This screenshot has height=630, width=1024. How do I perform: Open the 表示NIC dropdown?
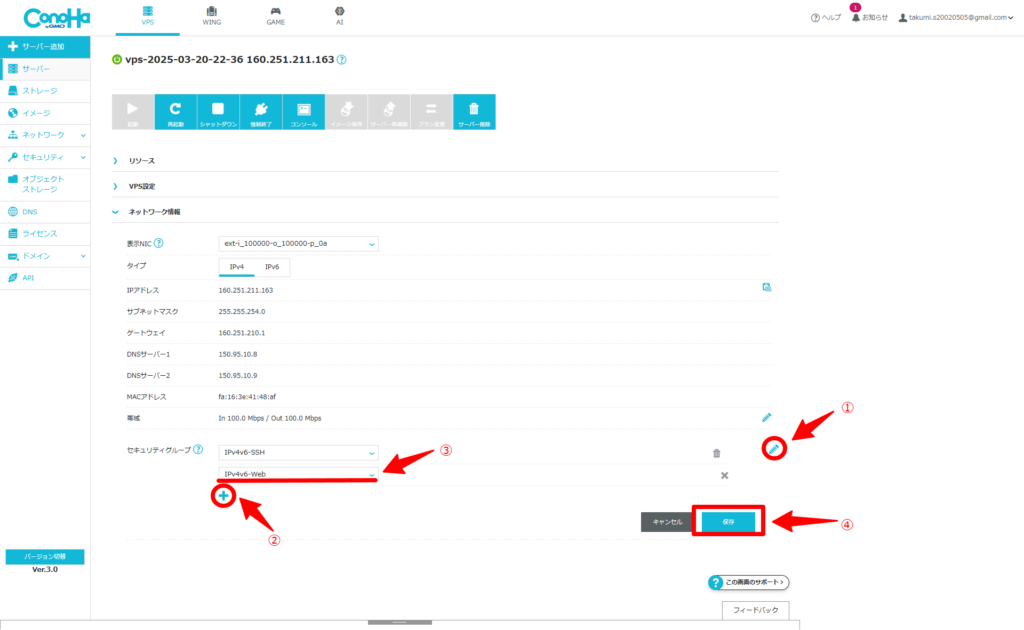tap(298, 243)
